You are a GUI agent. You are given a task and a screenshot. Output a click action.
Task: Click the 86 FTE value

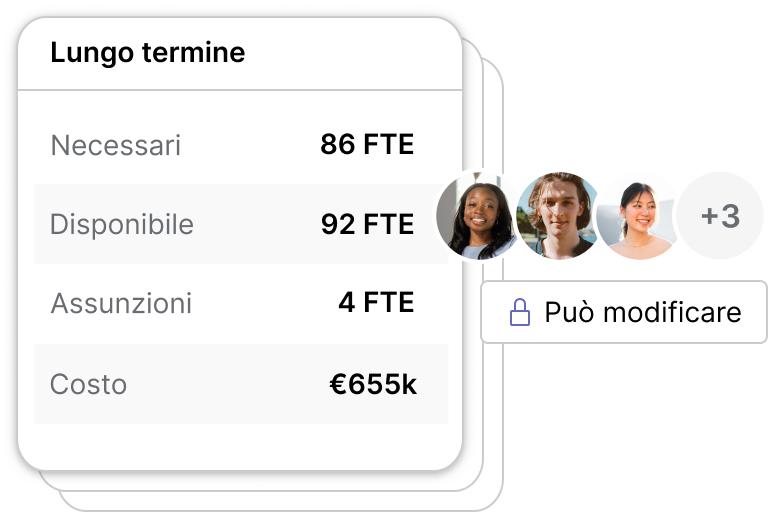[367, 145]
